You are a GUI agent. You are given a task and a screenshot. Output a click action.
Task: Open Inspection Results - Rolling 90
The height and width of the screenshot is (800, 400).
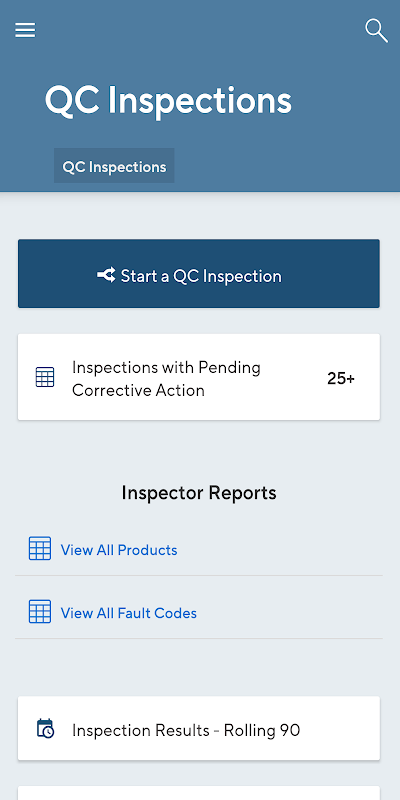[199, 728]
